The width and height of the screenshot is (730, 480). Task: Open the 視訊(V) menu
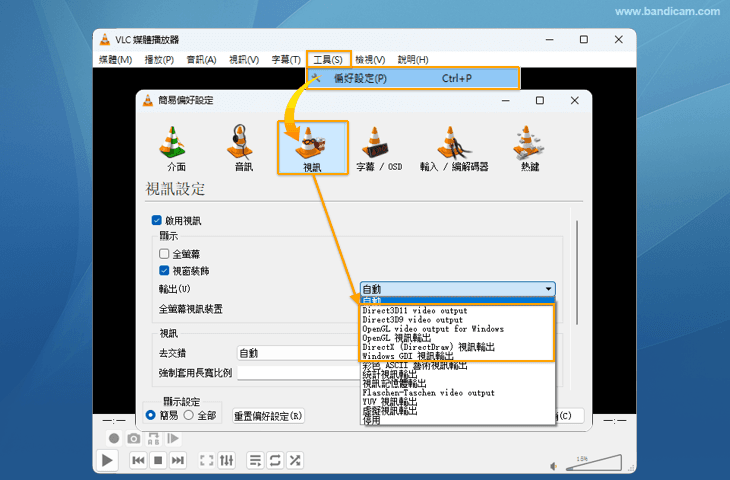click(x=244, y=60)
